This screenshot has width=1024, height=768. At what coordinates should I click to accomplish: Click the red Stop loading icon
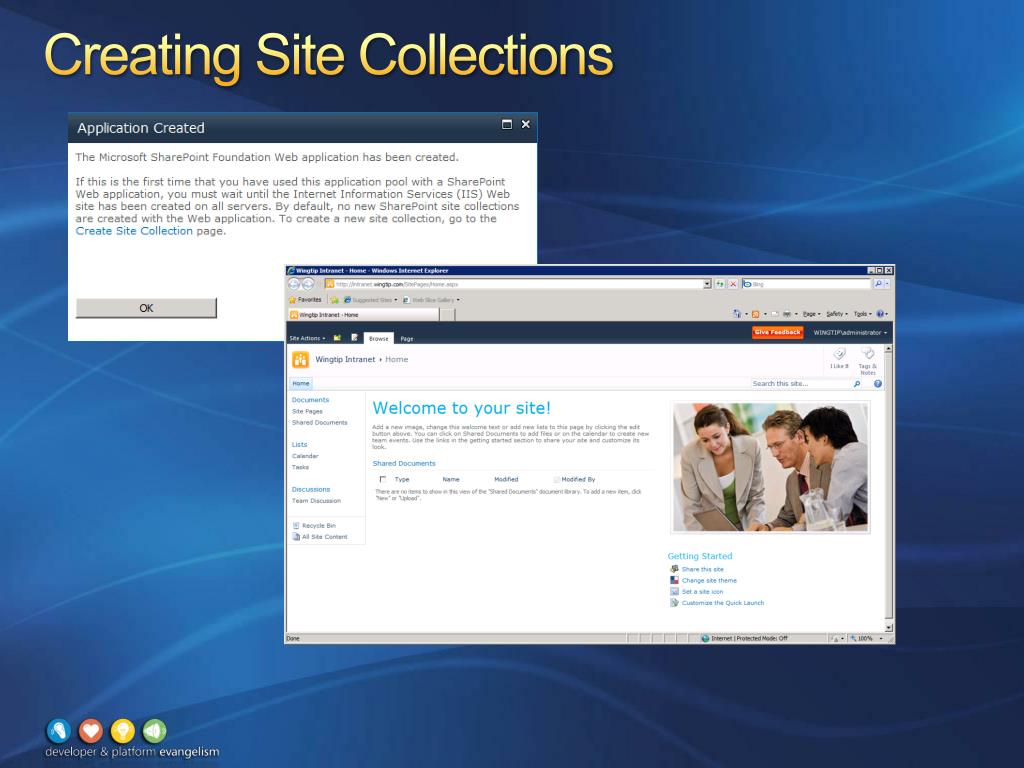[x=733, y=284]
